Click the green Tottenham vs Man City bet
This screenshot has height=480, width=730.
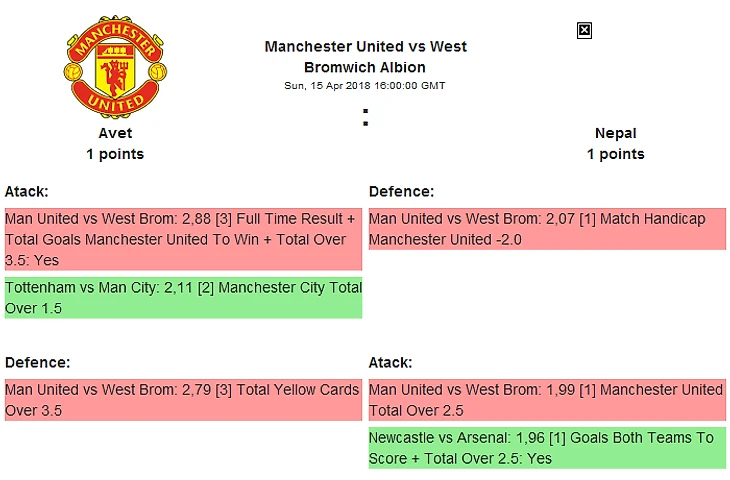coord(182,298)
